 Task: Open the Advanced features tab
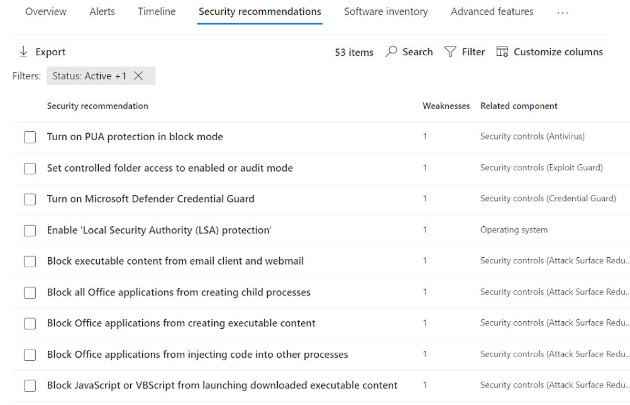(492, 12)
